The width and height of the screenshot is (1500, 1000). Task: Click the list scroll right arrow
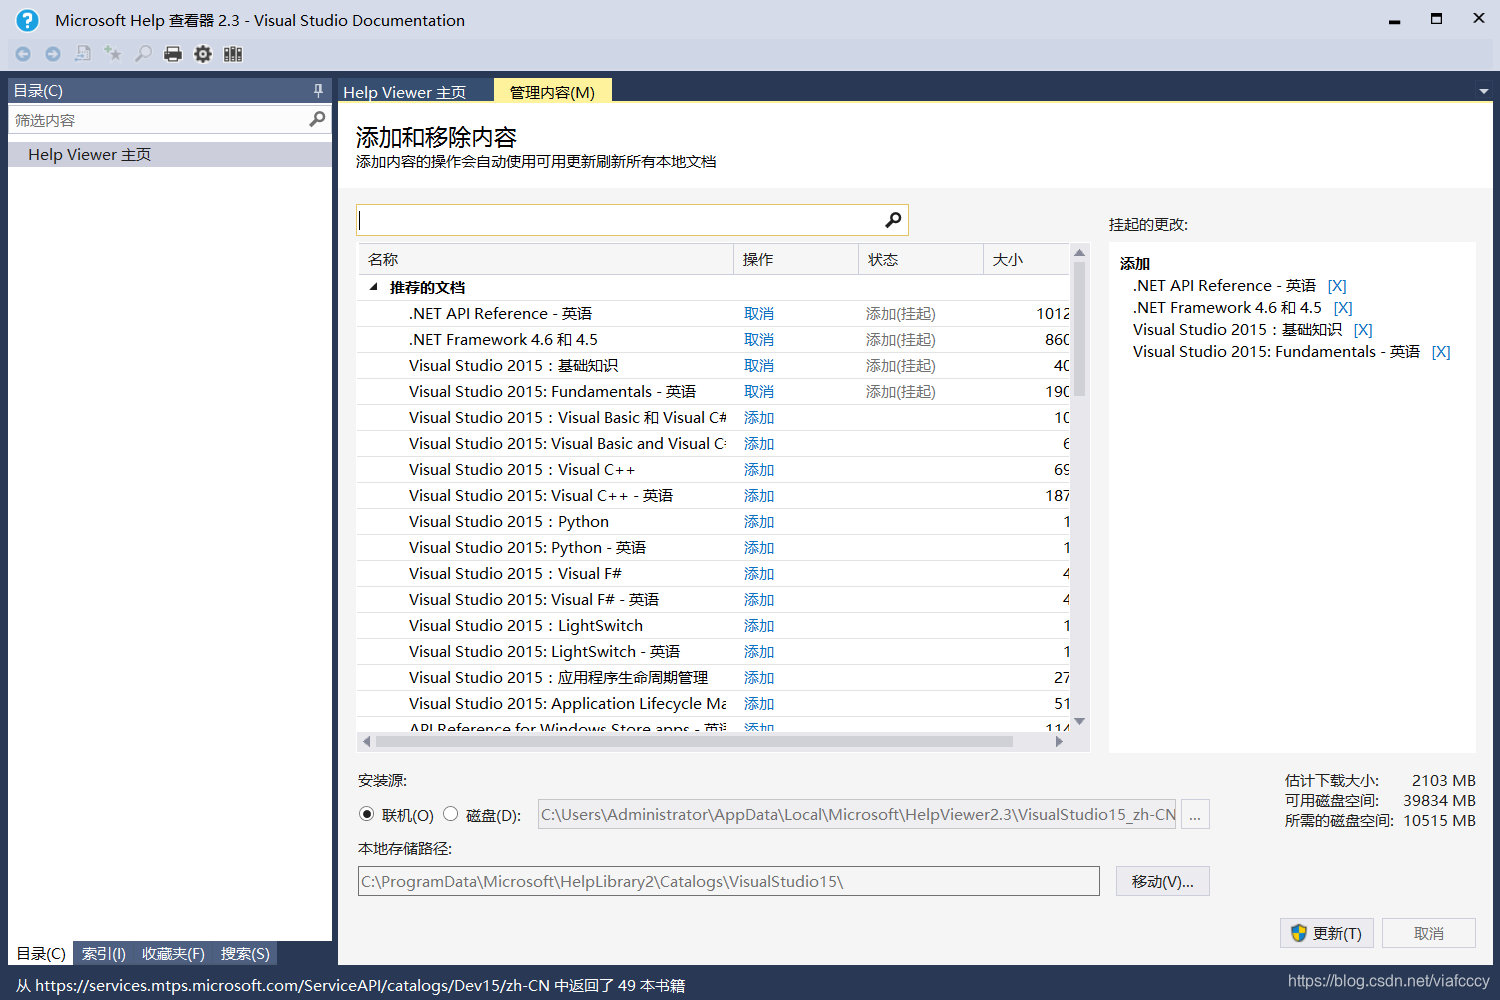(x=1059, y=741)
